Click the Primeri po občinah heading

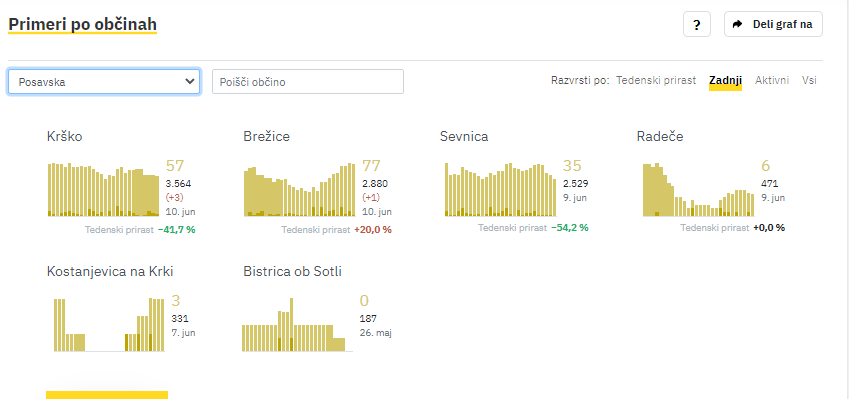click(82, 24)
